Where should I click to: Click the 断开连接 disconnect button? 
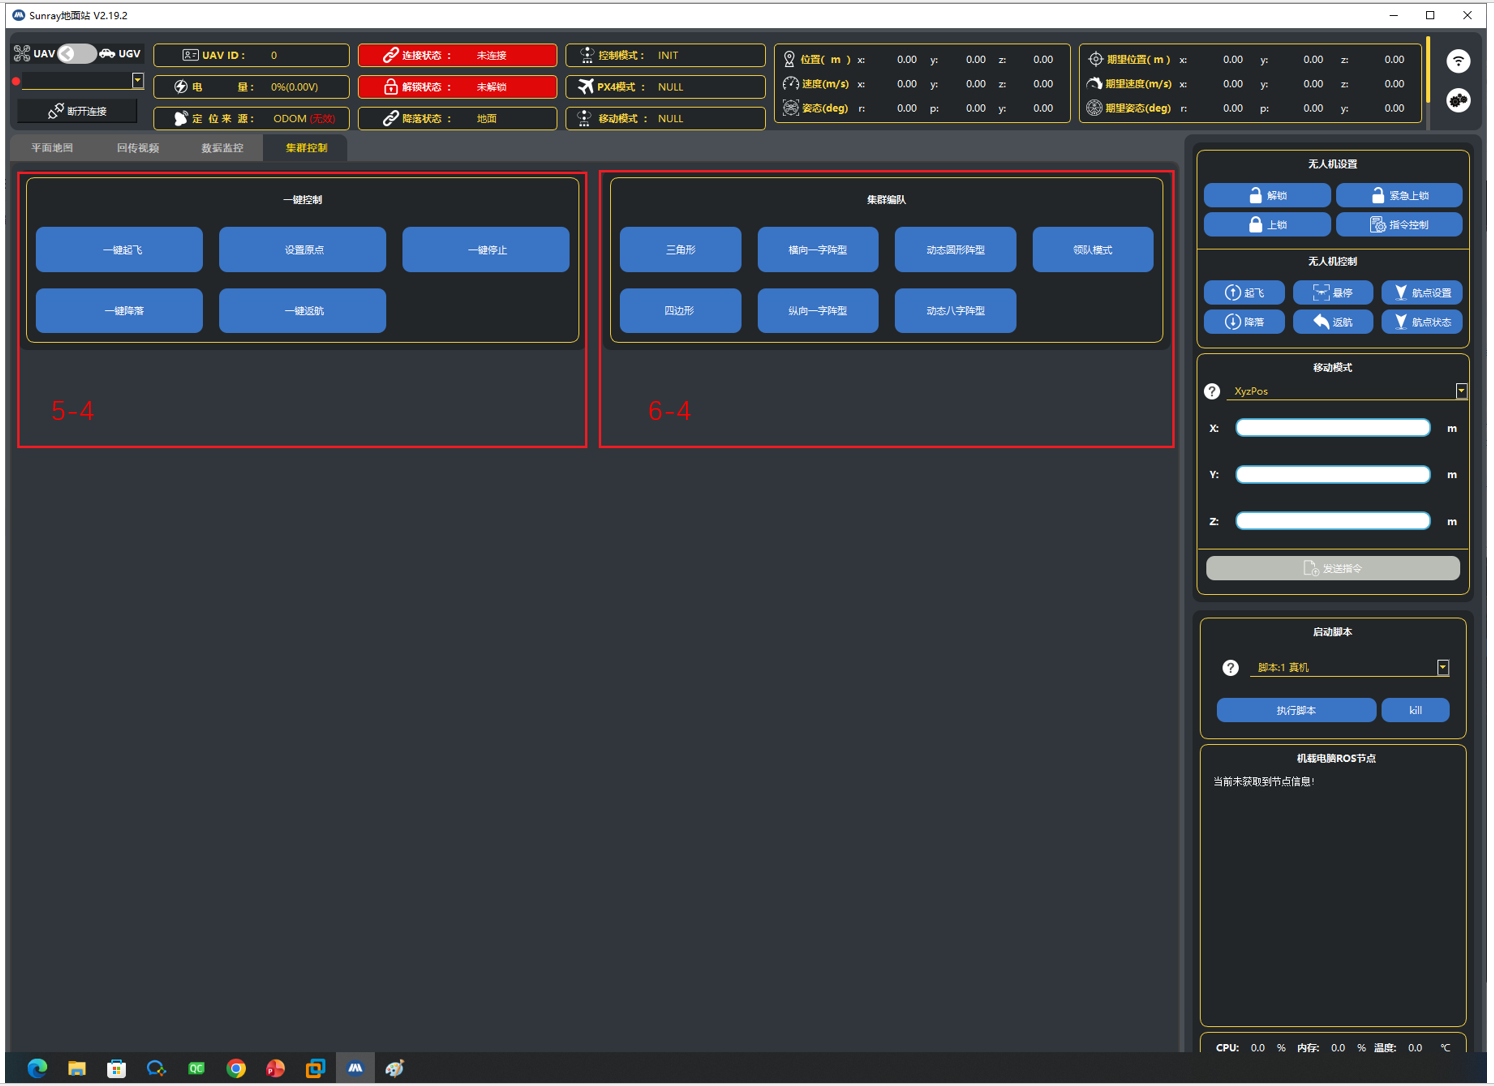click(77, 111)
